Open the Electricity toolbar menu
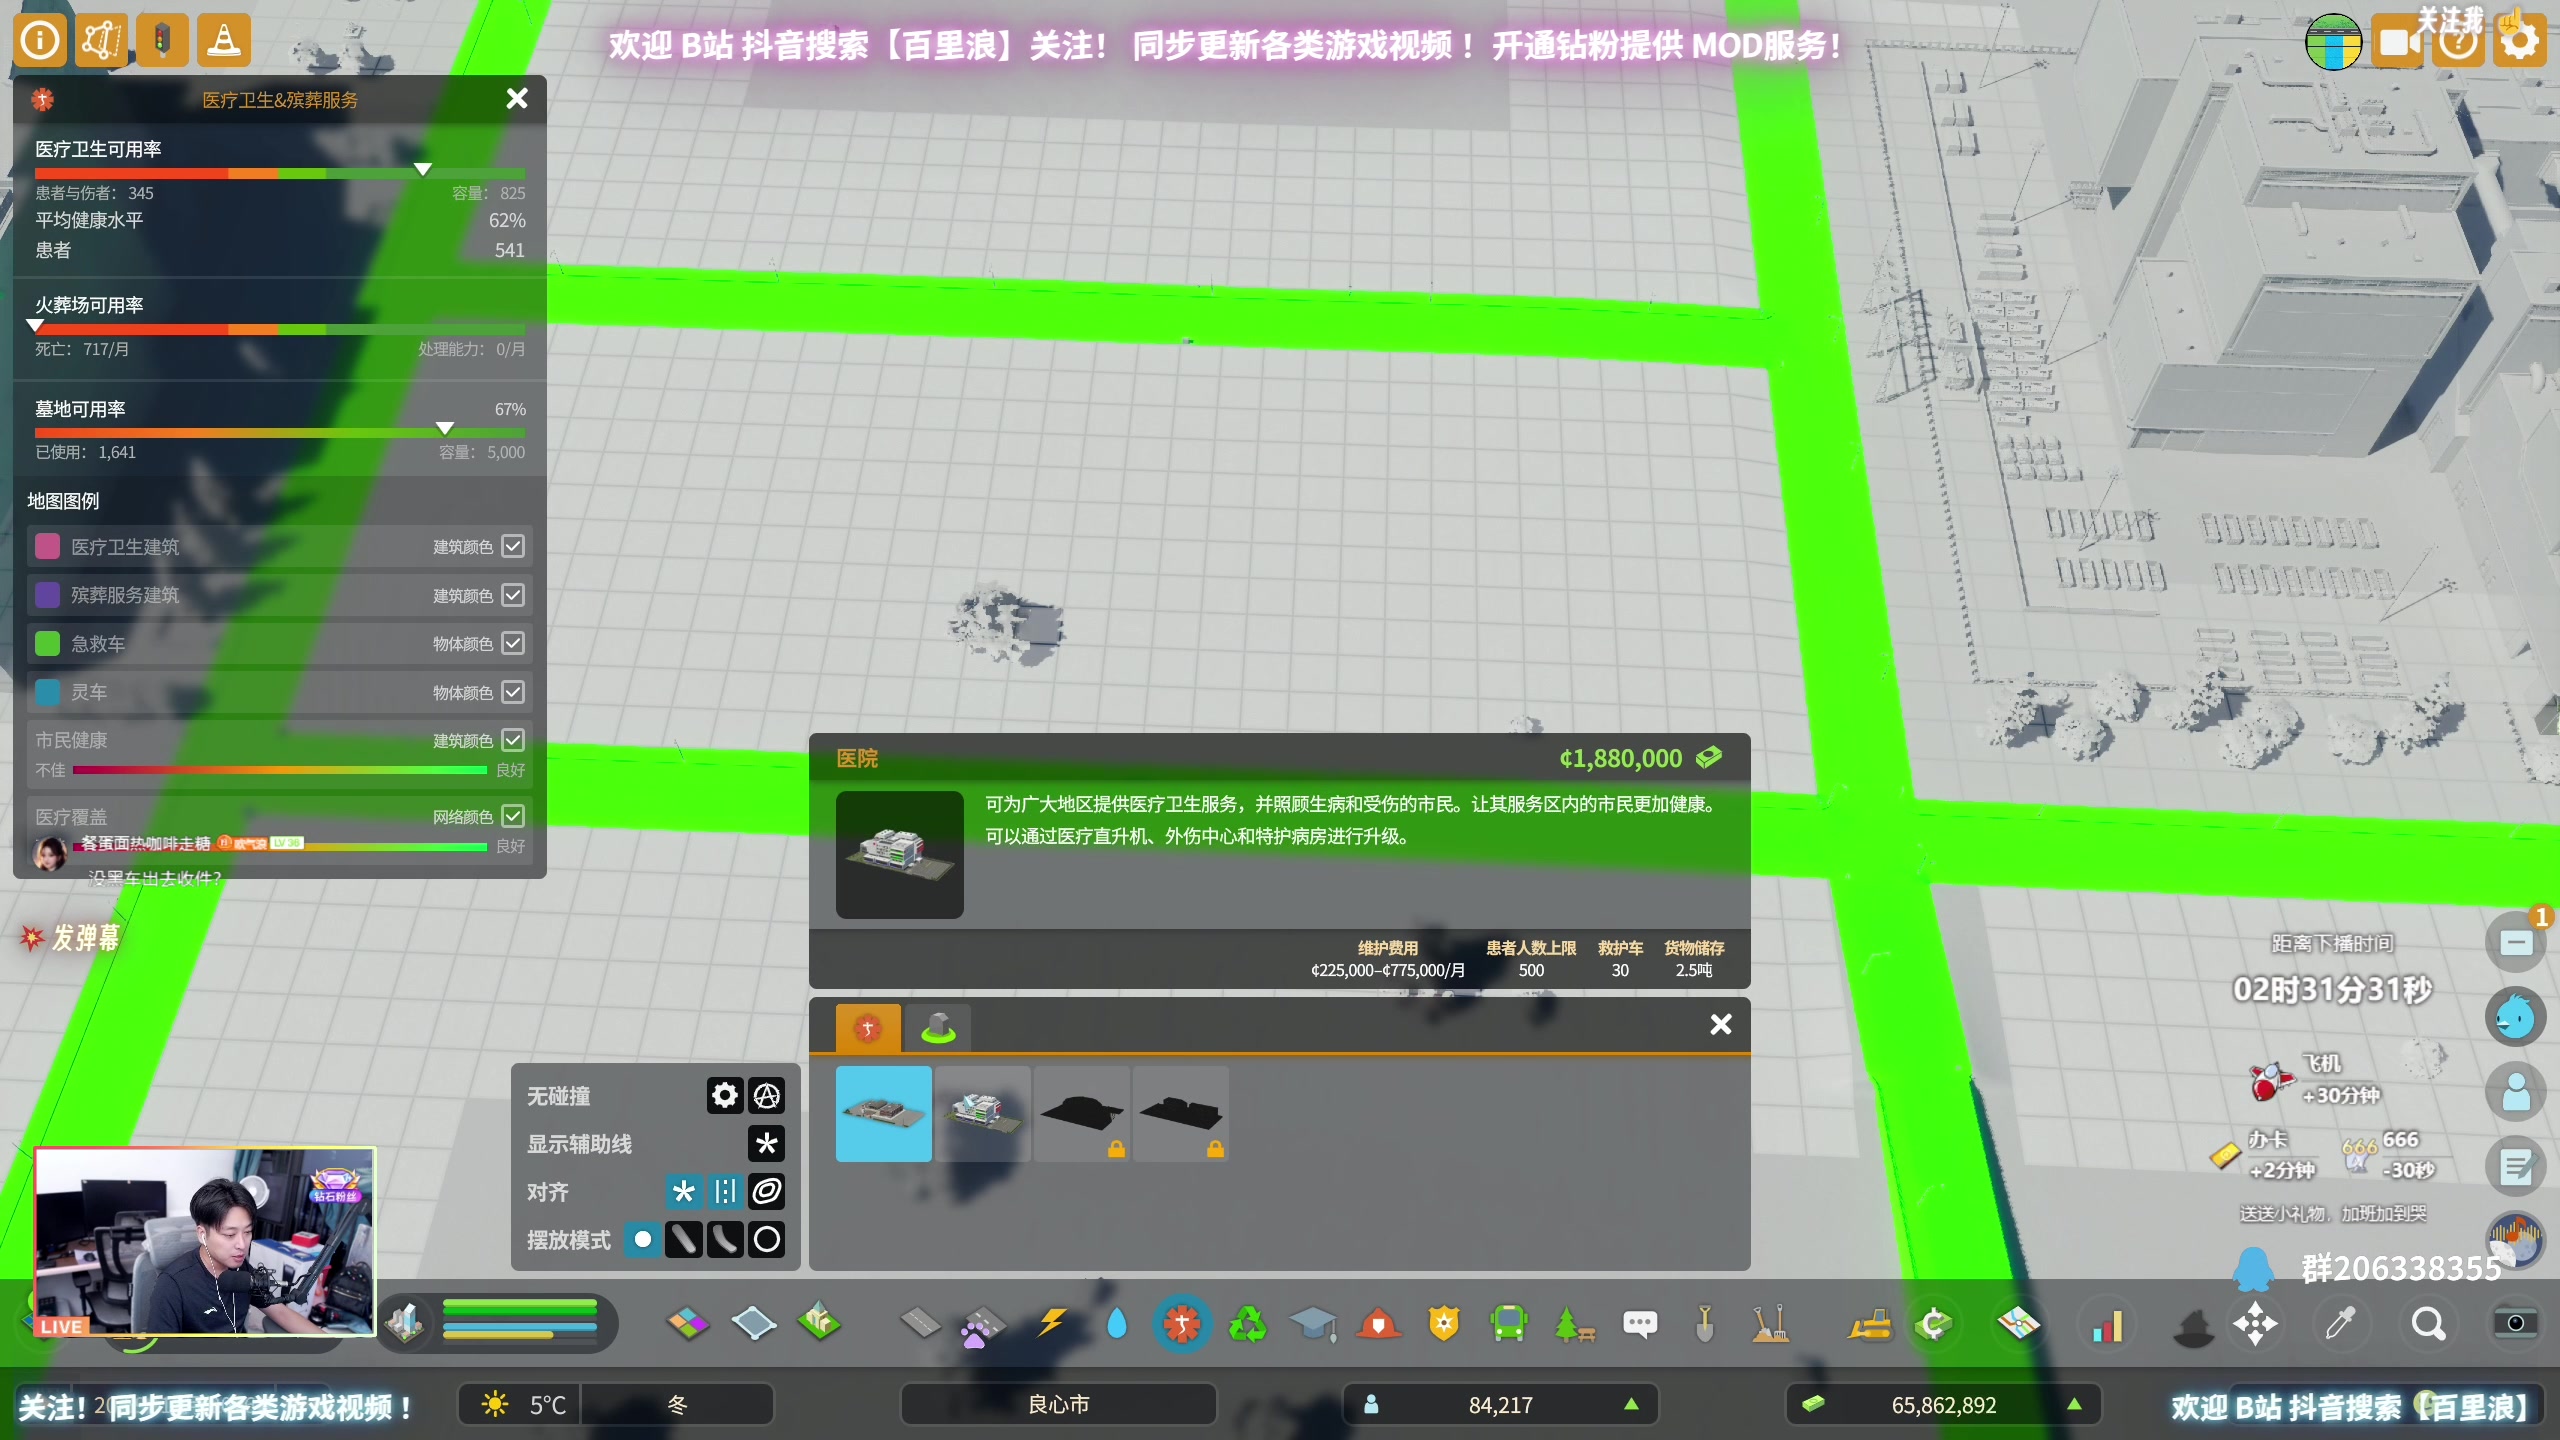This screenshot has width=2560, height=1440. click(1051, 1324)
